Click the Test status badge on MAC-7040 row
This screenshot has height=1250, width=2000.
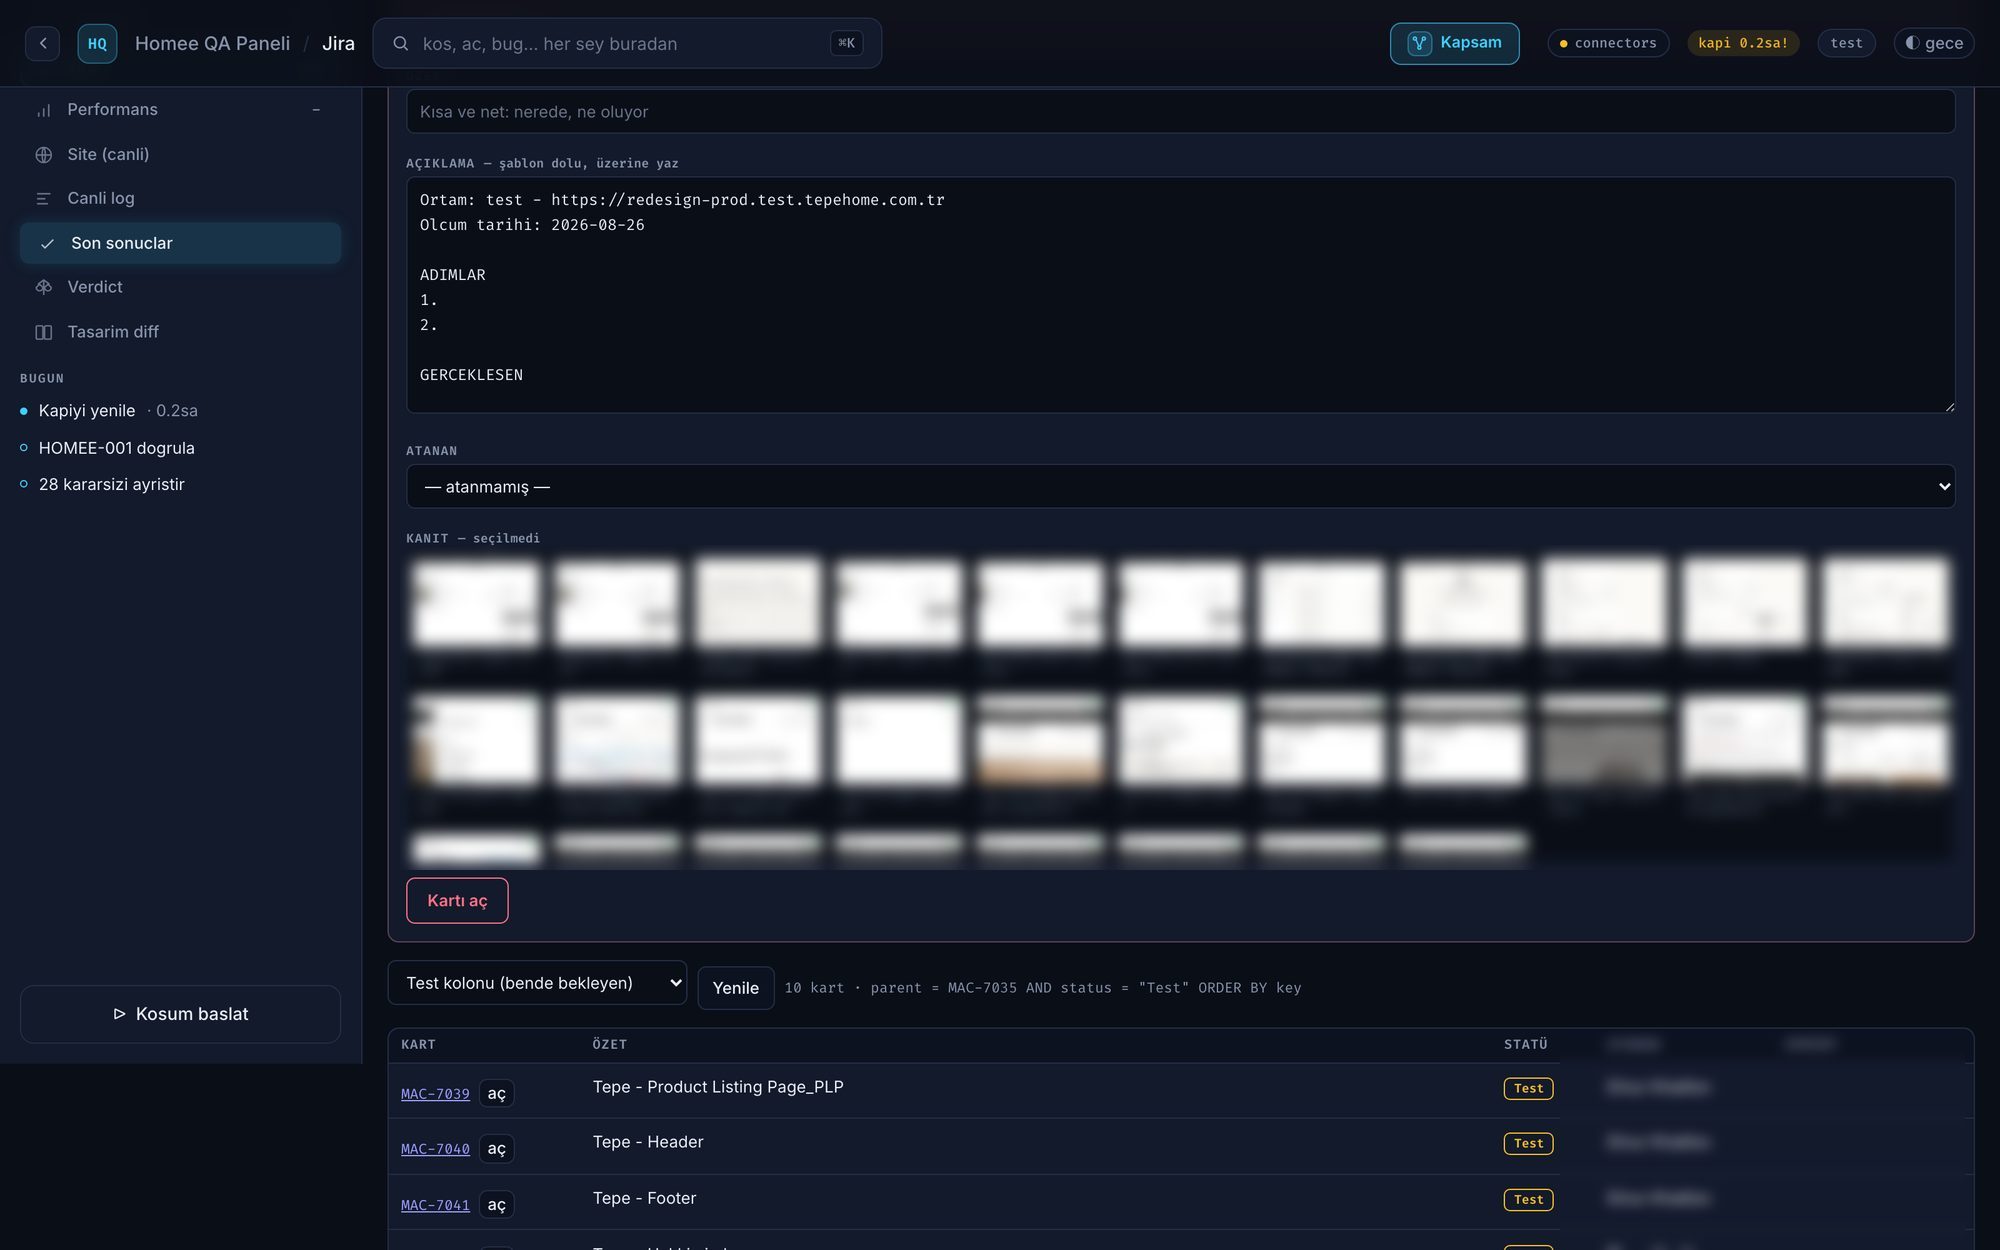(x=1528, y=1143)
